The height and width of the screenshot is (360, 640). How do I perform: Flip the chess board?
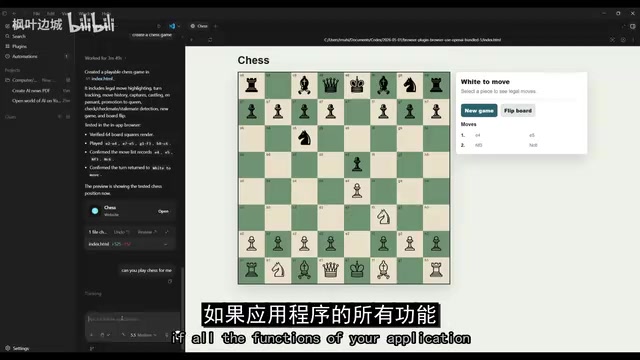tap(518, 111)
